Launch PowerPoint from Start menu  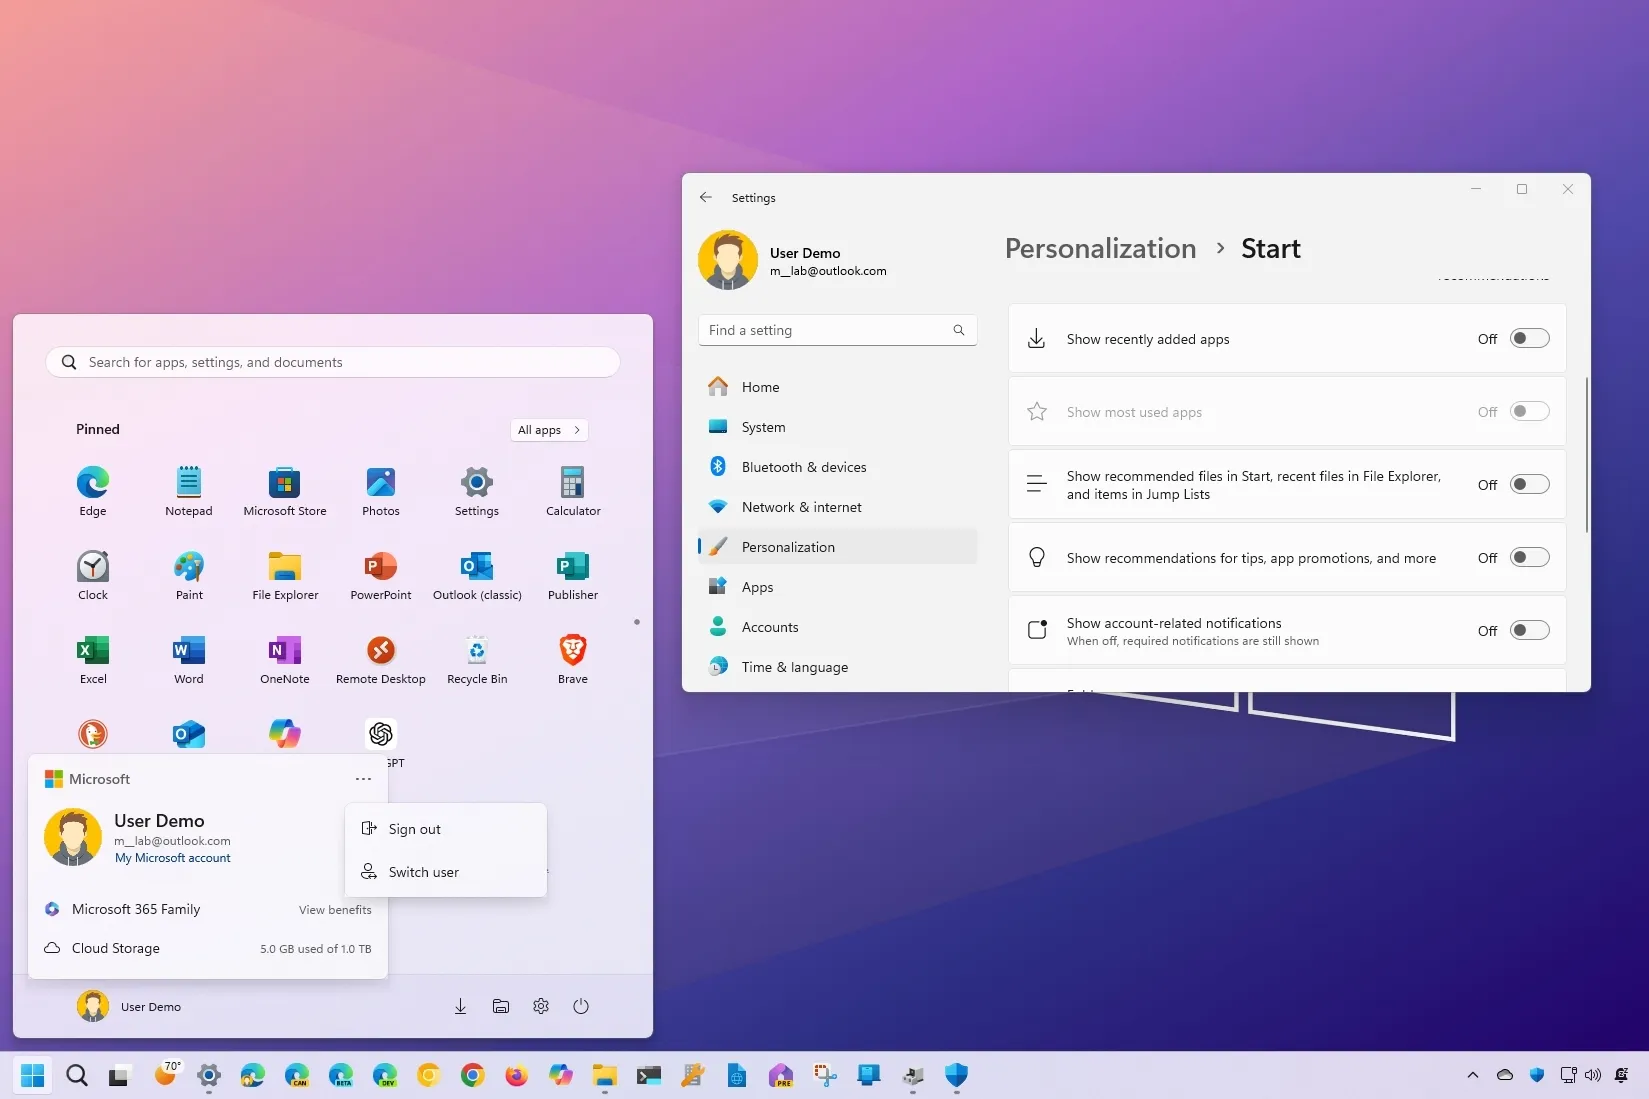381,574
